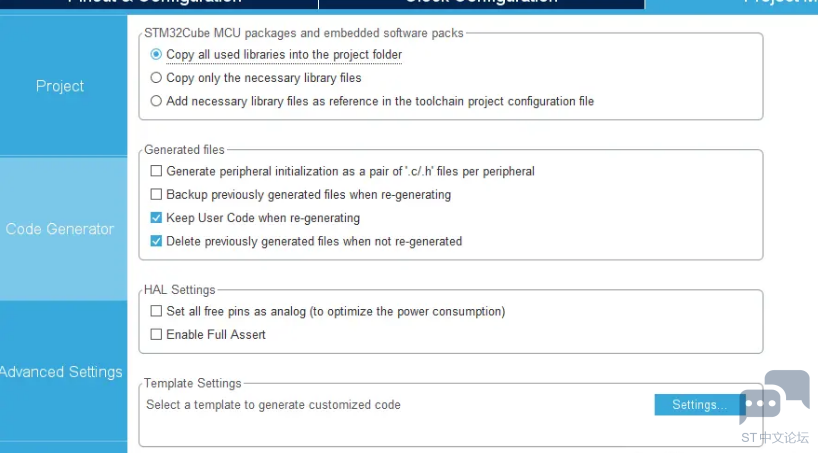Open template Settings button
This screenshot has width=818, height=453.
coord(700,404)
